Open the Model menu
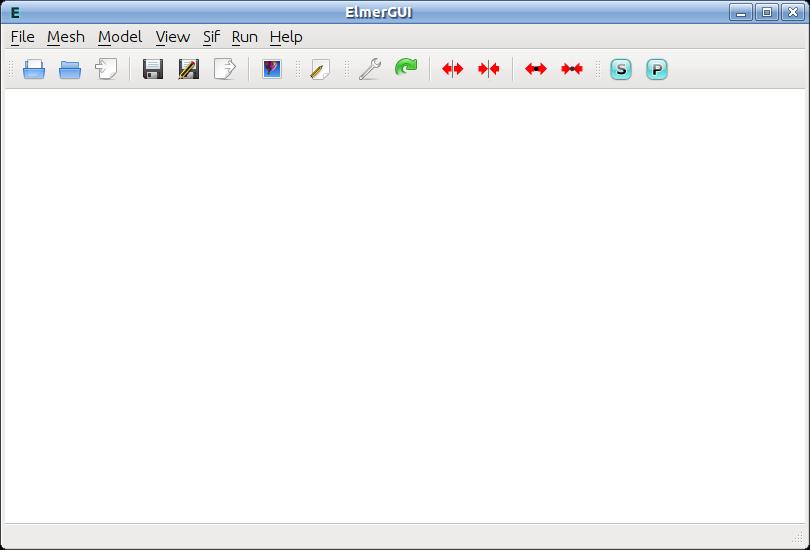This screenshot has width=810, height=550. pyautogui.click(x=120, y=37)
